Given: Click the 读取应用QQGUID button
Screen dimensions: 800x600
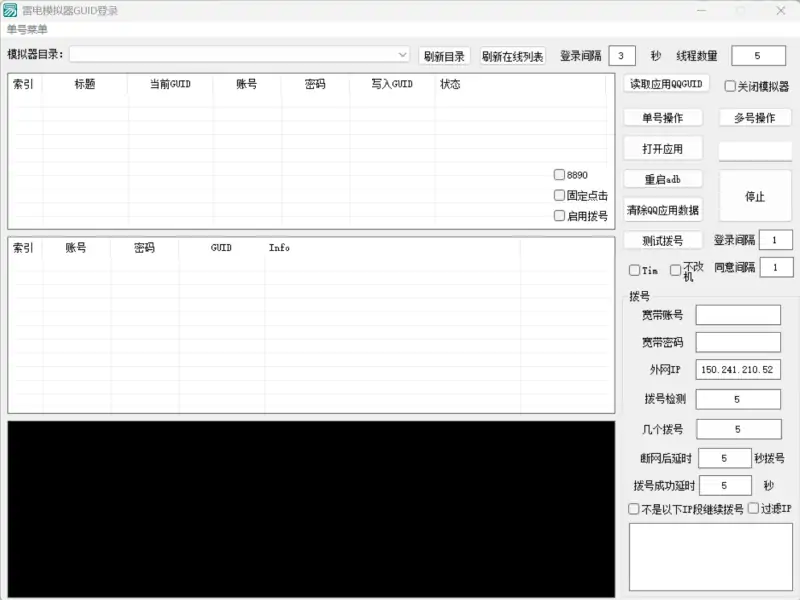Looking at the screenshot, I should (662, 84).
